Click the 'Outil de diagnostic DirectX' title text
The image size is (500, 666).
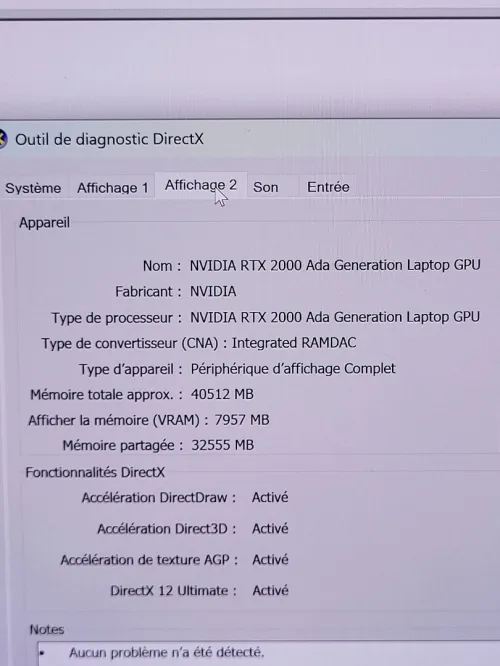click(109, 139)
